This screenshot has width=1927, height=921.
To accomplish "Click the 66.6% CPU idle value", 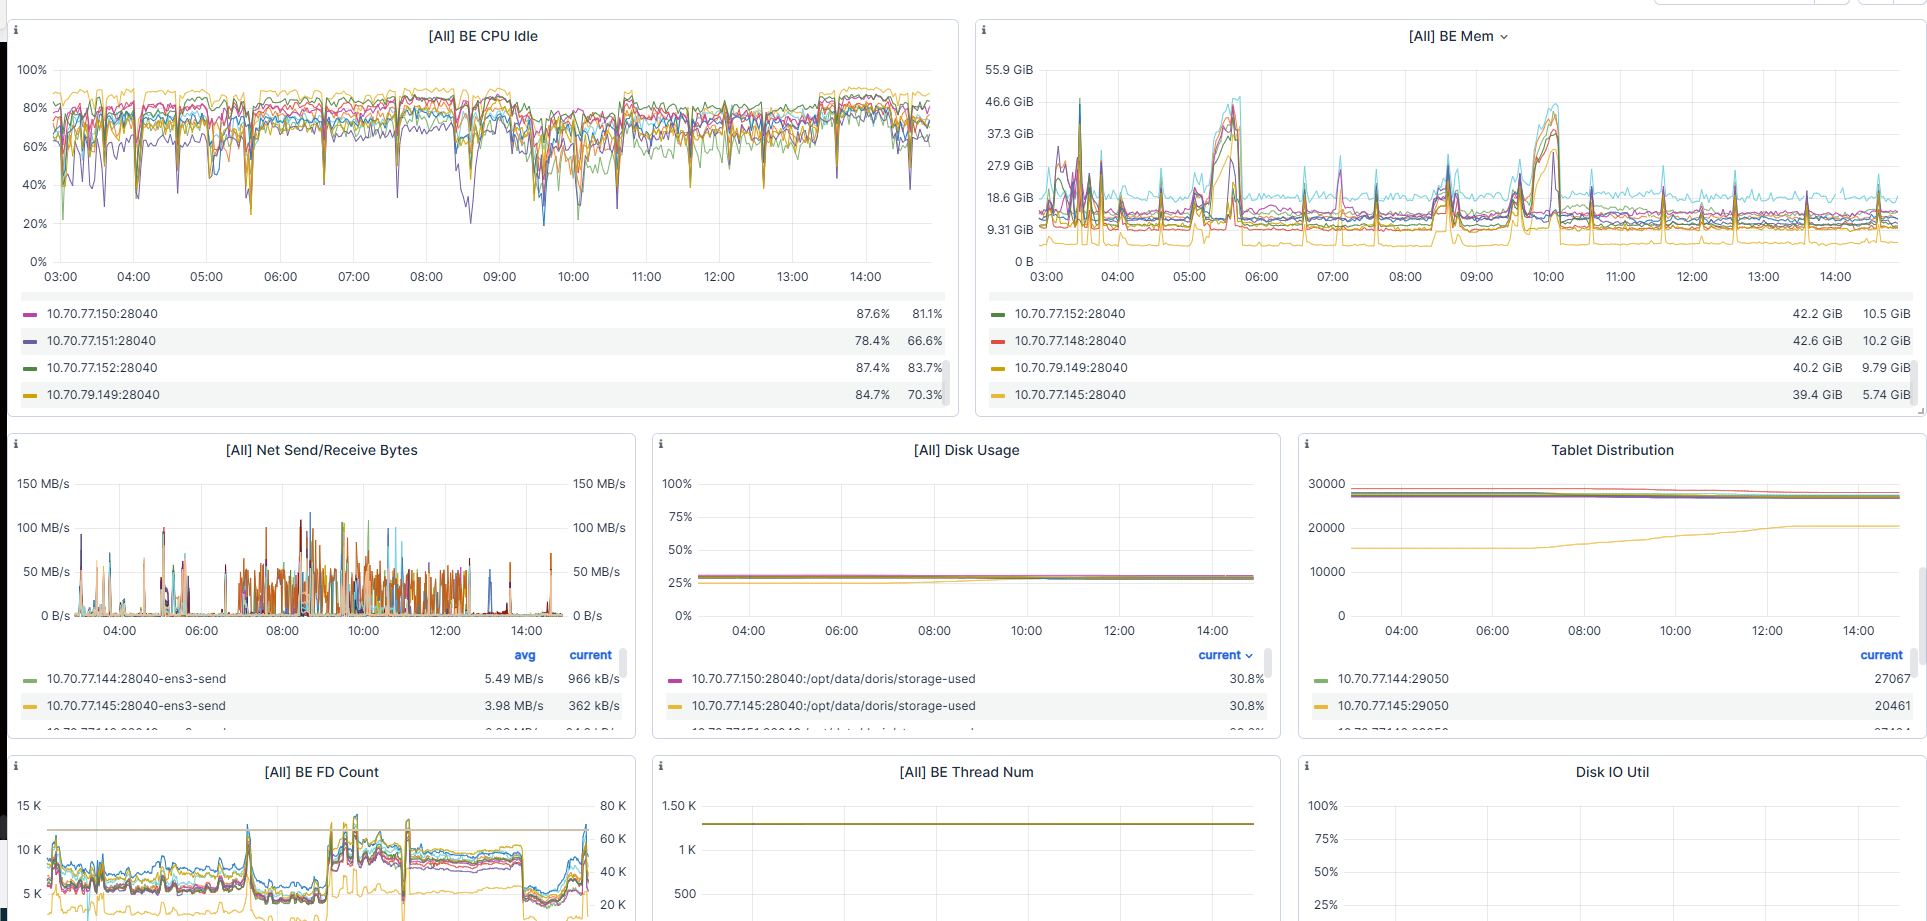I will 925,341.
